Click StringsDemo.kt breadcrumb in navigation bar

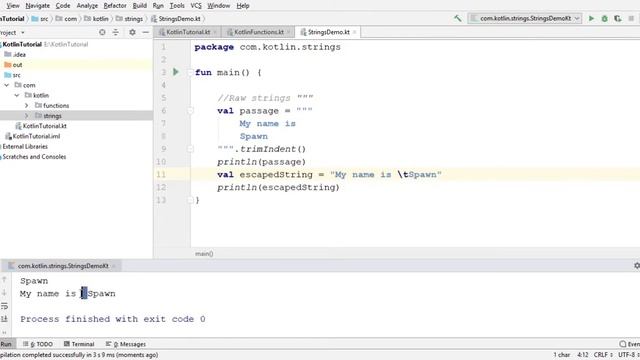(x=176, y=19)
